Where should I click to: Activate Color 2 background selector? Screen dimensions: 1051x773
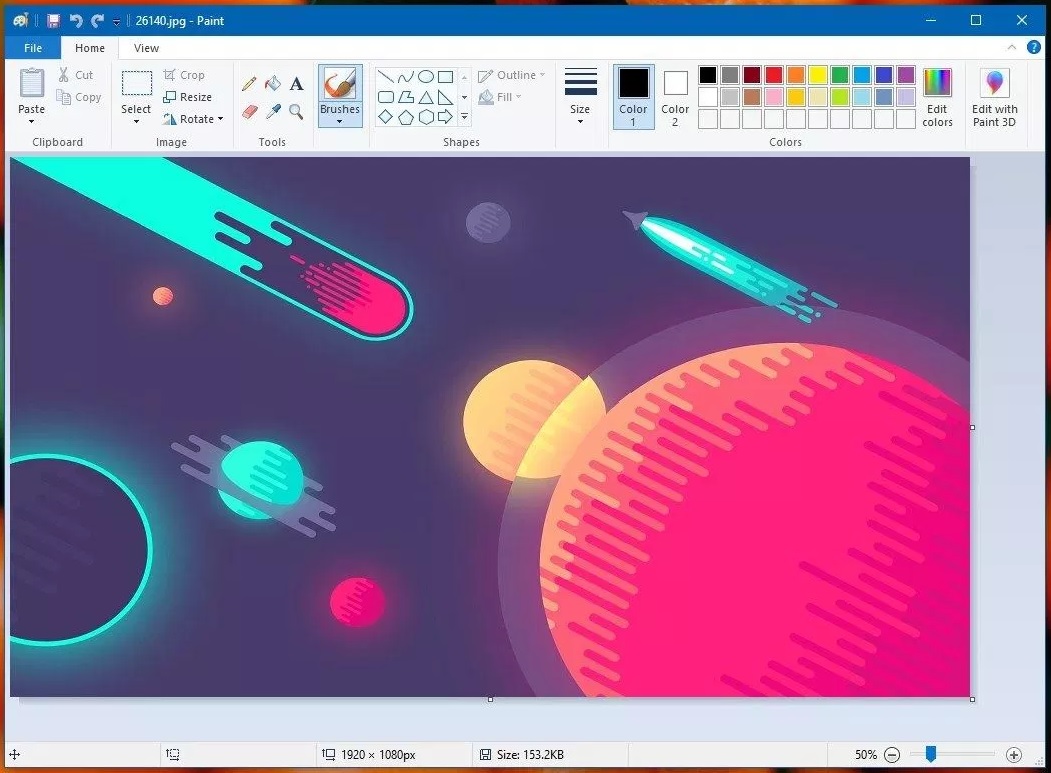(x=675, y=97)
